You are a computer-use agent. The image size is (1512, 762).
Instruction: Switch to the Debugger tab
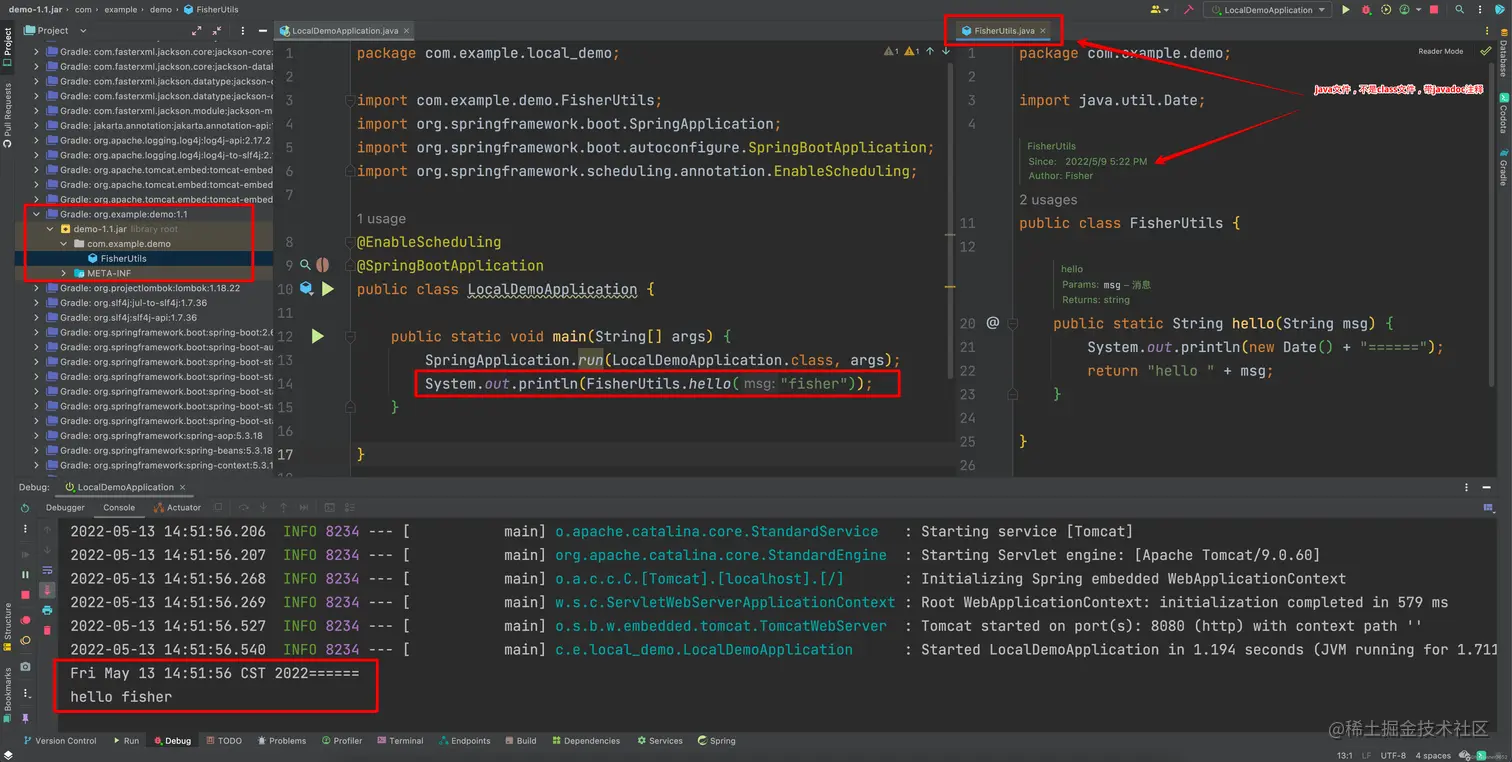[x=65, y=507]
